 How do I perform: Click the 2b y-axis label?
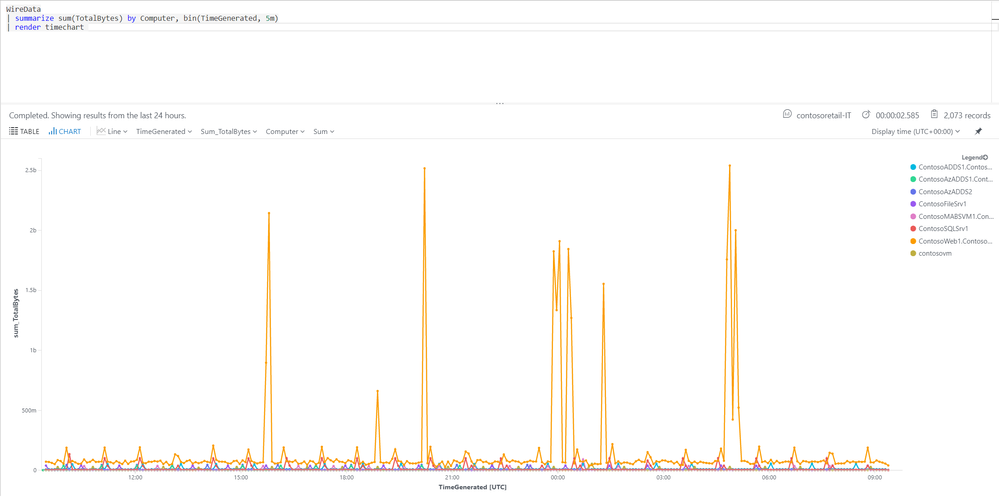pyautogui.click(x=31, y=230)
